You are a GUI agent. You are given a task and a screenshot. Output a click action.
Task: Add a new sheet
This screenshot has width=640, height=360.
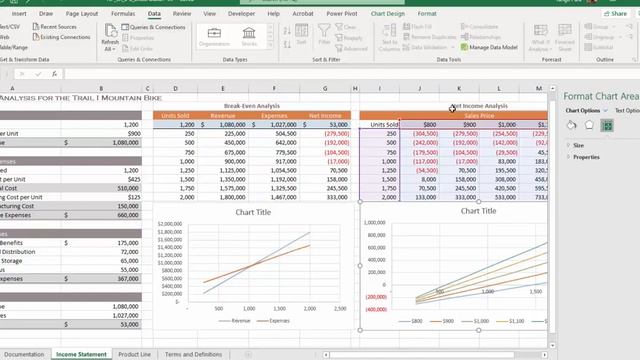pos(248,354)
